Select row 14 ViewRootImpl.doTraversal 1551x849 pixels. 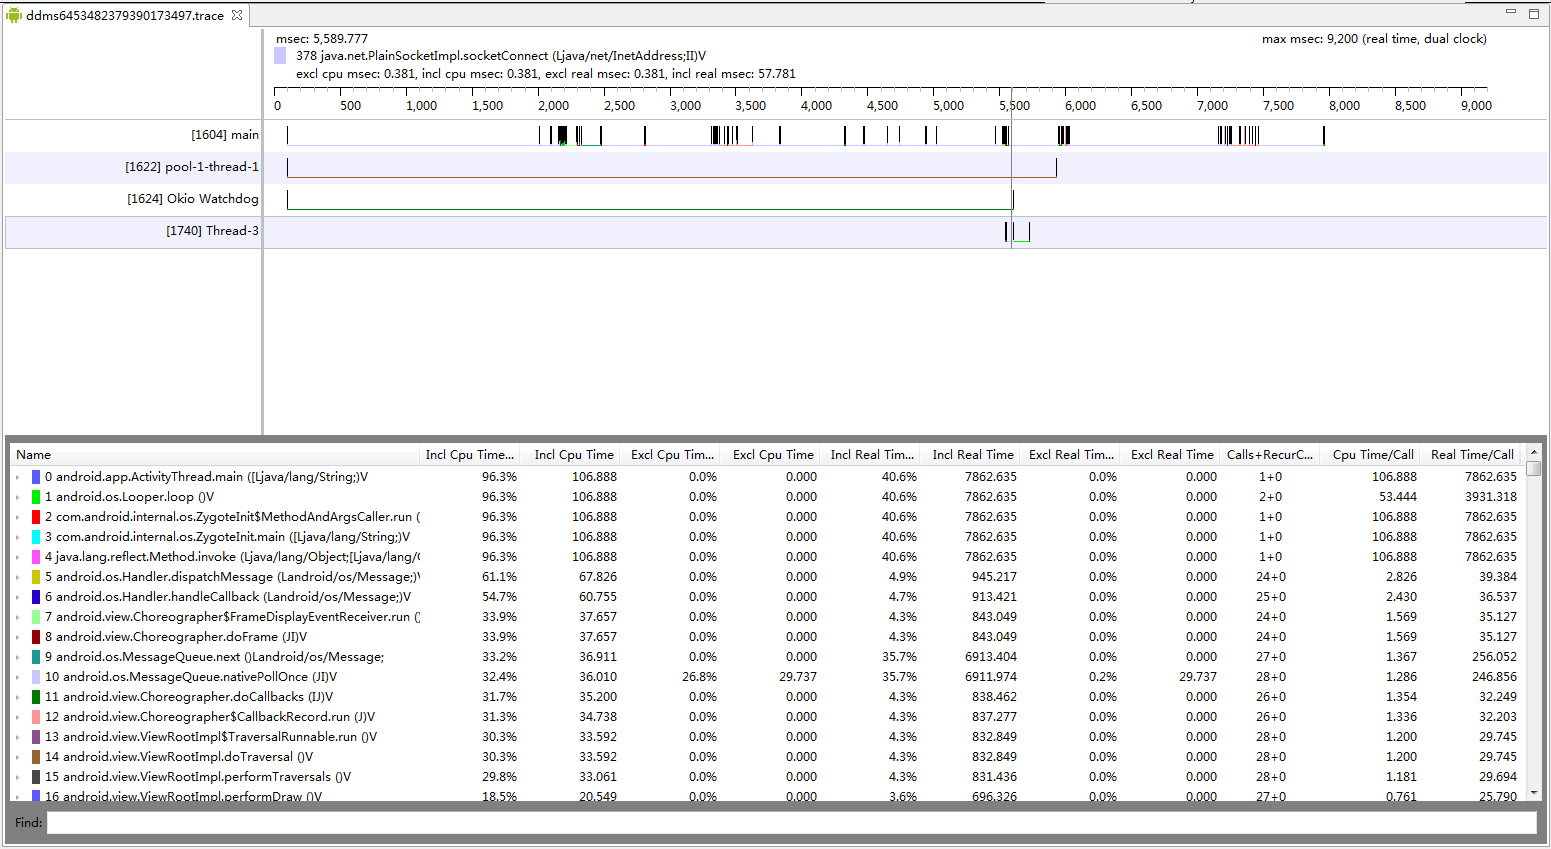[766, 757]
